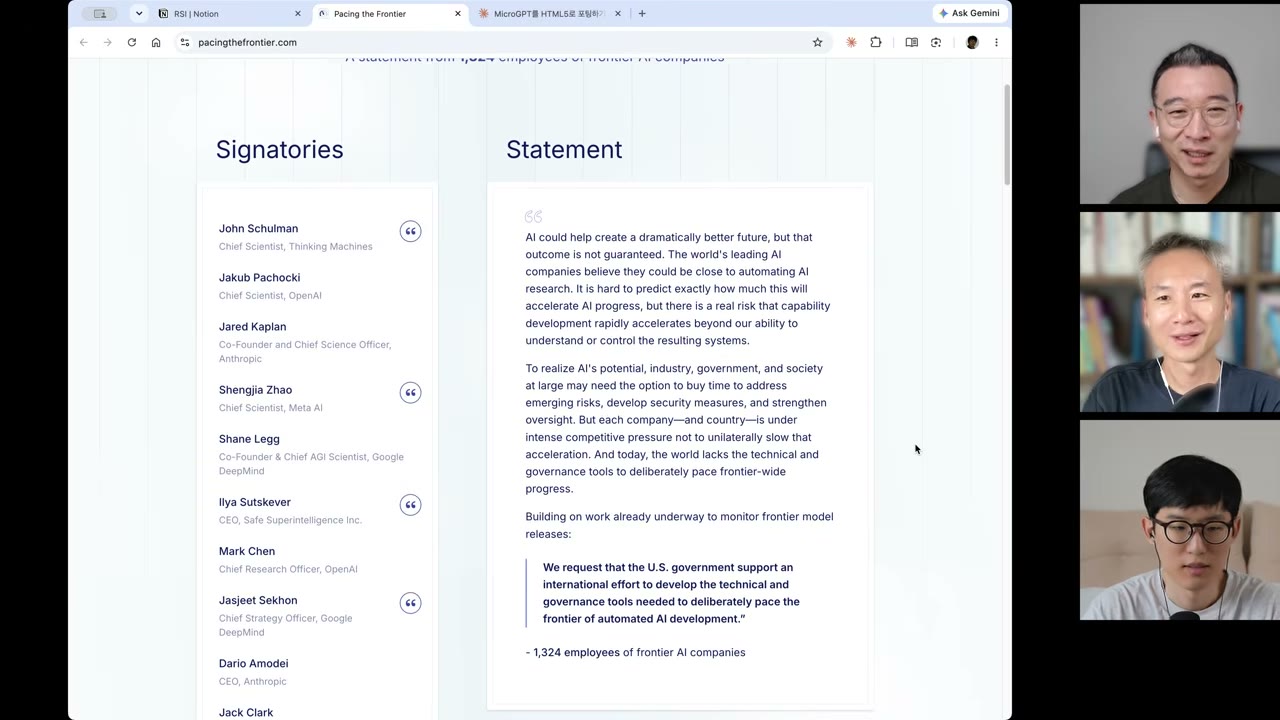
Task: Click the Ask Gemini button
Action: (x=969, y=13)
